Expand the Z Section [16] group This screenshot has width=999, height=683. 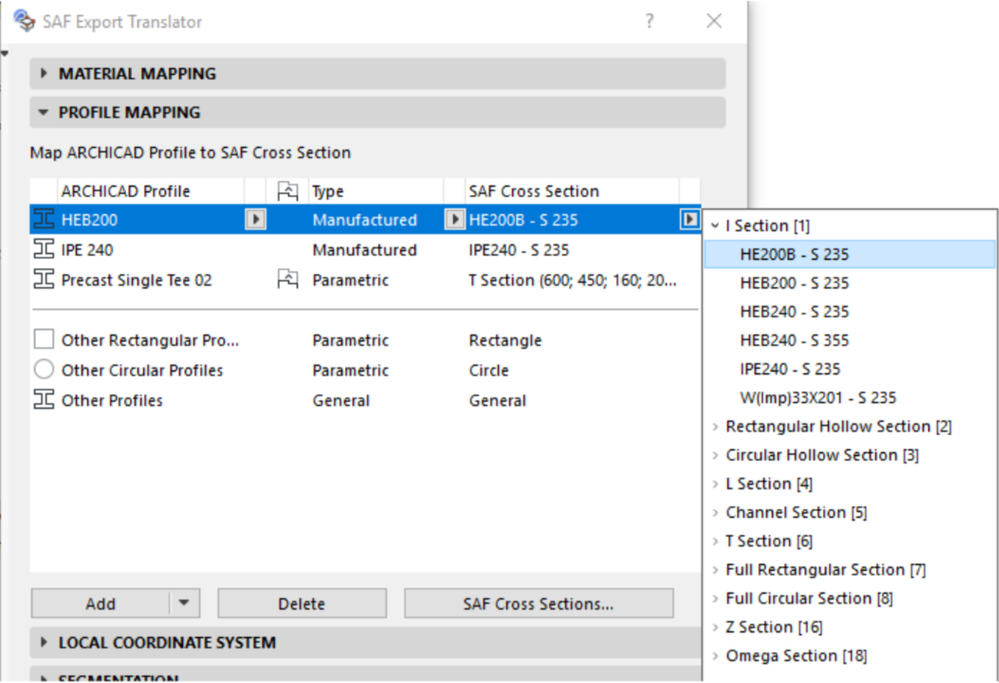coord(715,627)
